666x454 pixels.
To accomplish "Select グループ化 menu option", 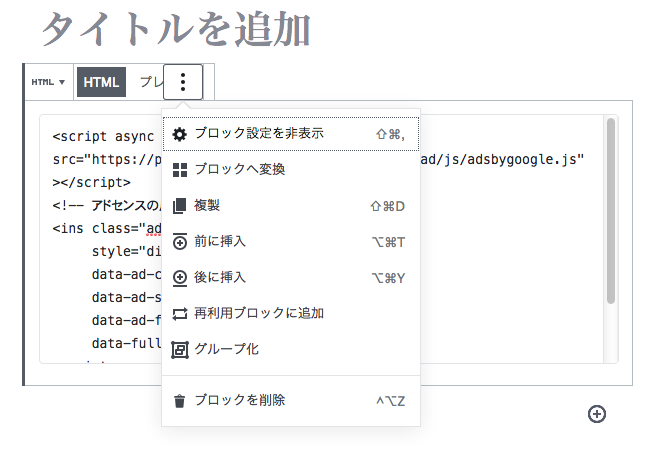I will tap(291, 350).
